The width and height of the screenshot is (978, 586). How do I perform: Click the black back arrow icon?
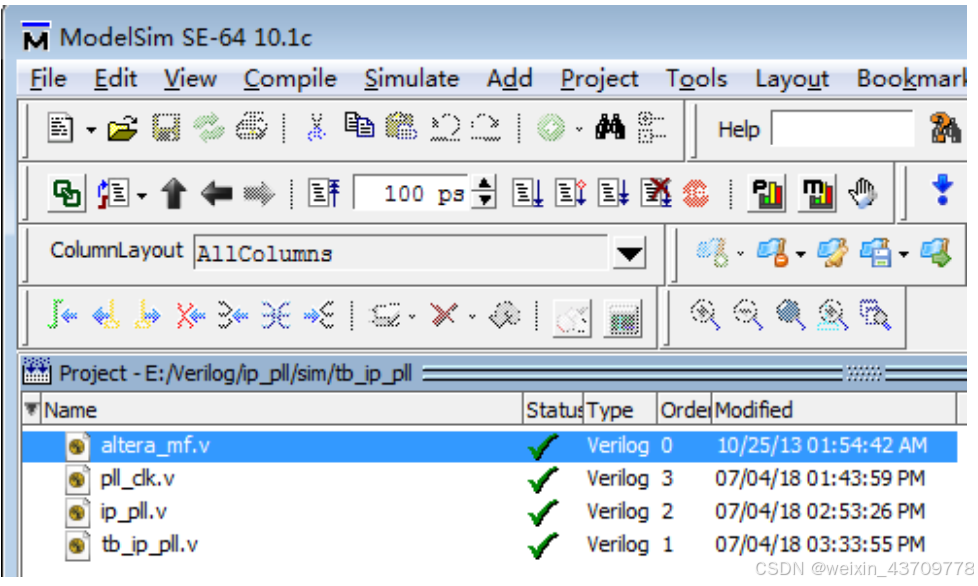[216, 194]
